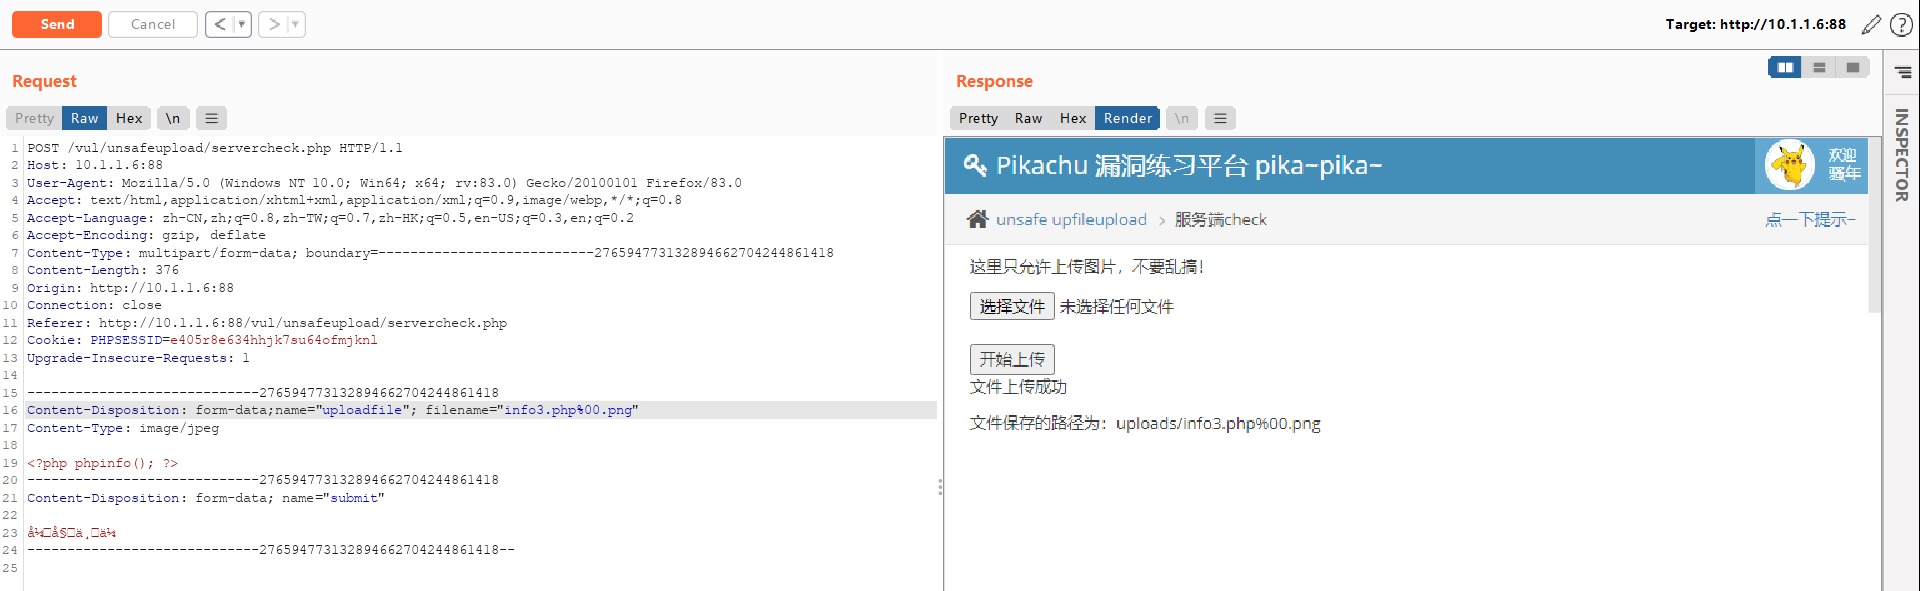Switch Request view to Pretty tab
Viewport: 1920px width, 591px height.
pos(35,118)
